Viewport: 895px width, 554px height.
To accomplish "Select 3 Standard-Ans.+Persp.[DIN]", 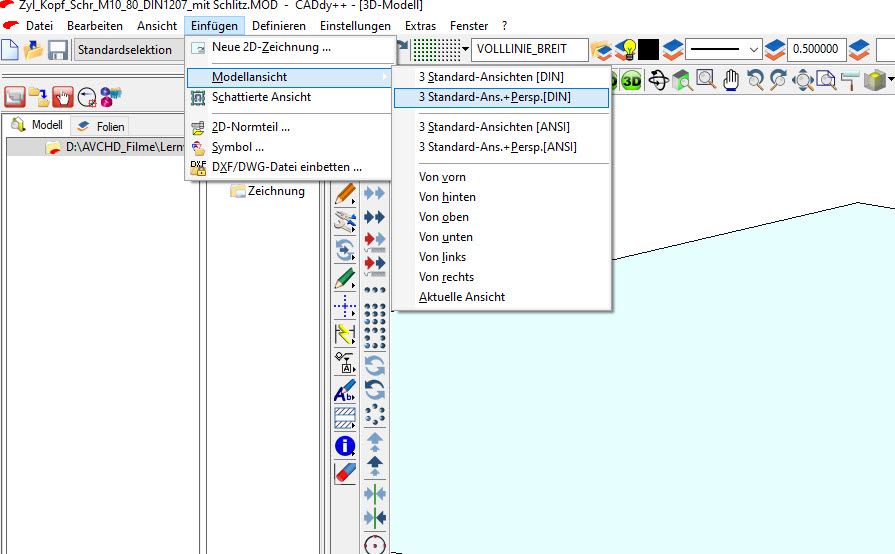I will [502, 98].
